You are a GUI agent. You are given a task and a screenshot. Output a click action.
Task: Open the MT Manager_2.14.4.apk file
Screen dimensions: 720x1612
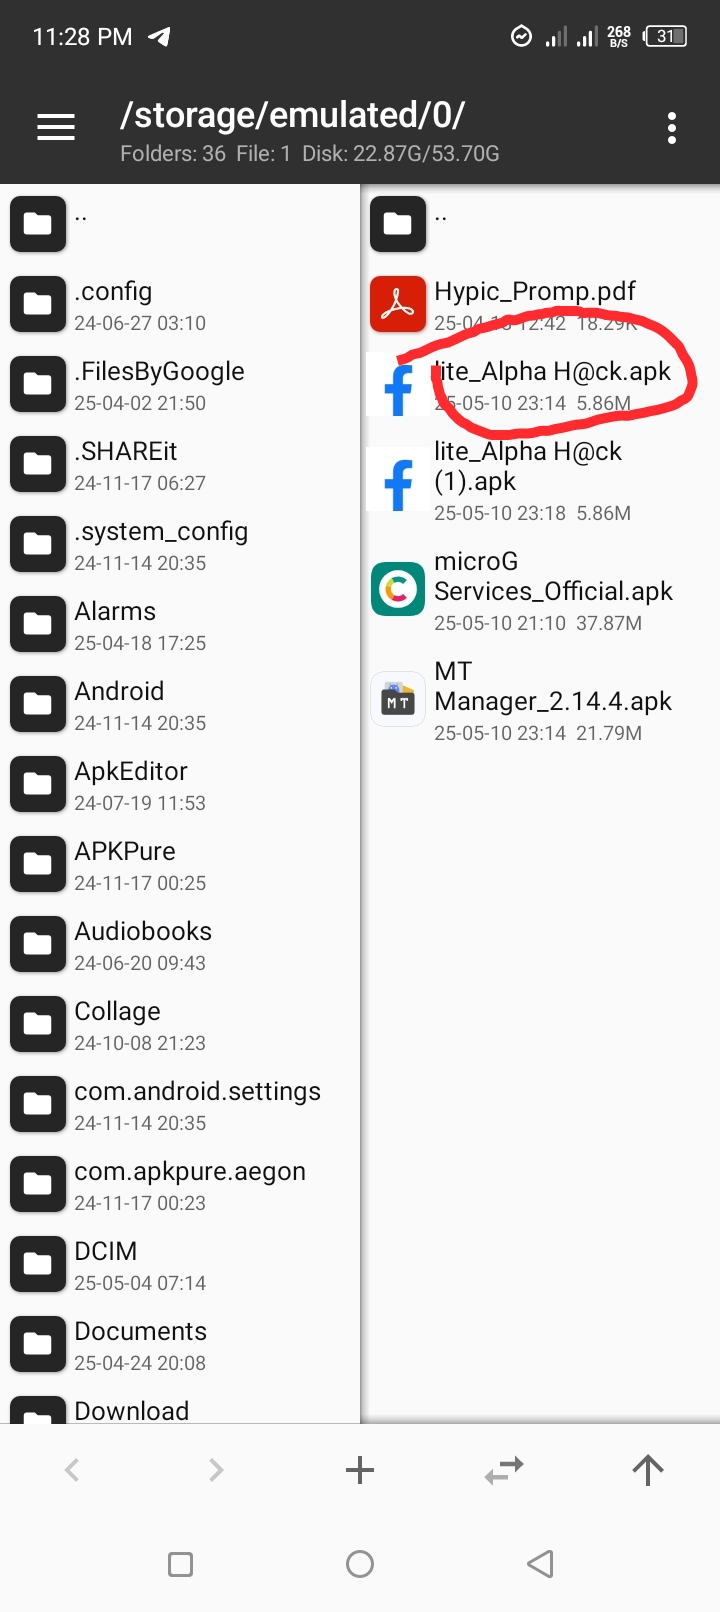pyautogui.click(x=540, y=700)
